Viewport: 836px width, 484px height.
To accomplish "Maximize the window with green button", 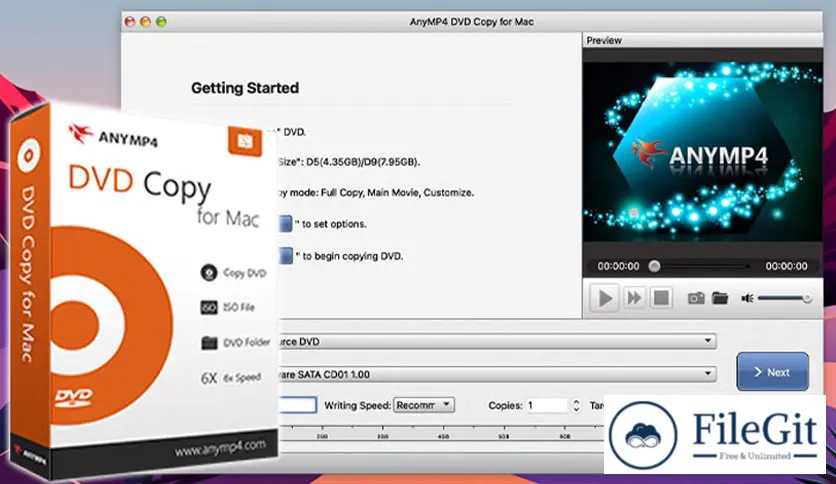I will pos(162,22).
